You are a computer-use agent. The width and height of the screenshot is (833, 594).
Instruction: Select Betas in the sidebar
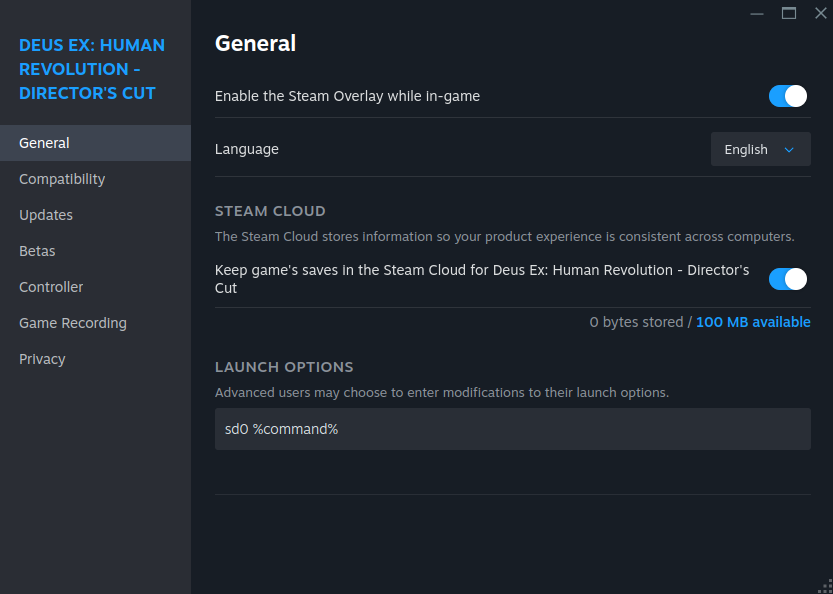click(x=37, y=251)
